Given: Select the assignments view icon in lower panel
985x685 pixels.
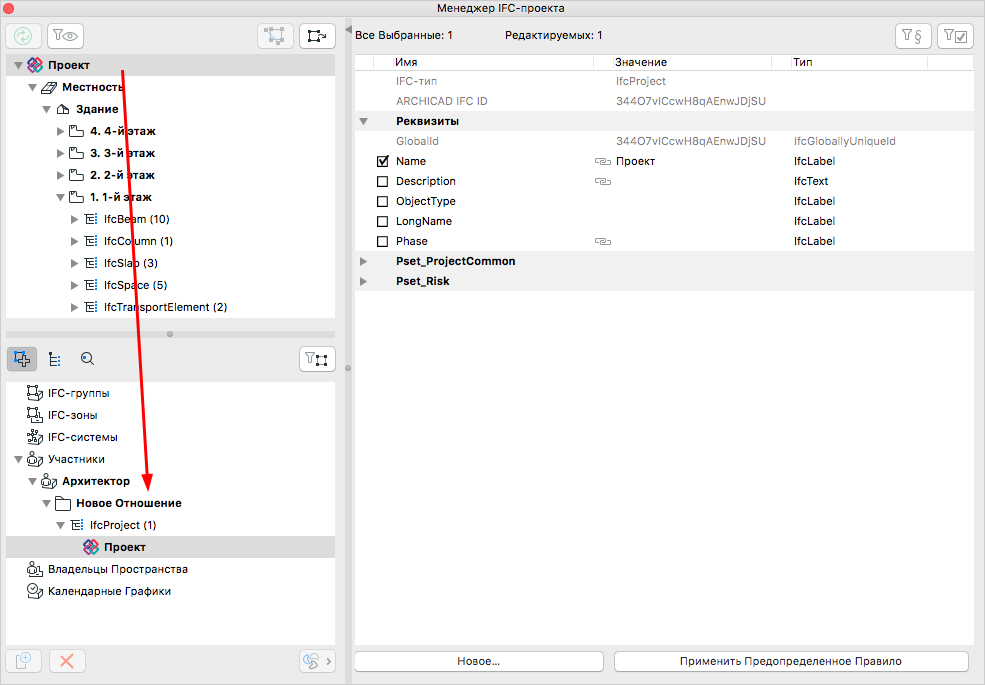Looking at the screenshot, I should (22, 359).
